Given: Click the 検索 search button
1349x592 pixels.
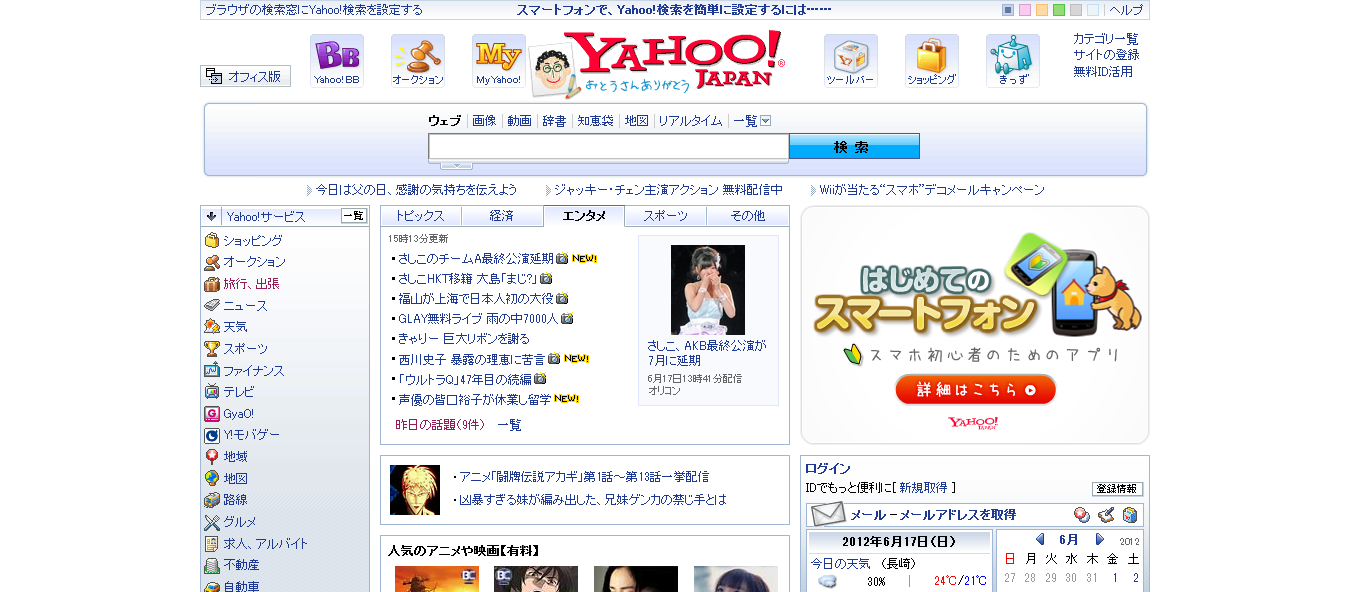Looking at the screenshot, I should pos(854,147).
